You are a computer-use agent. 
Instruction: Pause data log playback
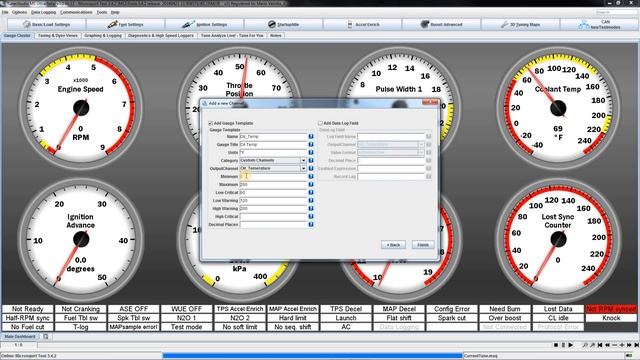[563, 345]
